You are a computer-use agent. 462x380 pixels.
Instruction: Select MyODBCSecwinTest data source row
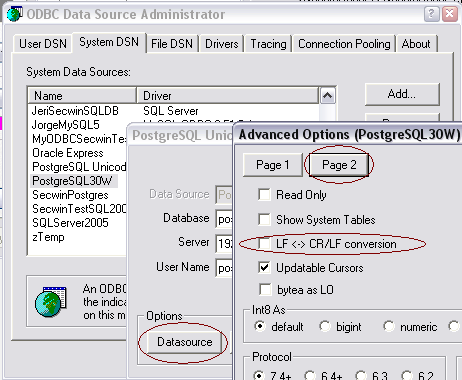79,139
